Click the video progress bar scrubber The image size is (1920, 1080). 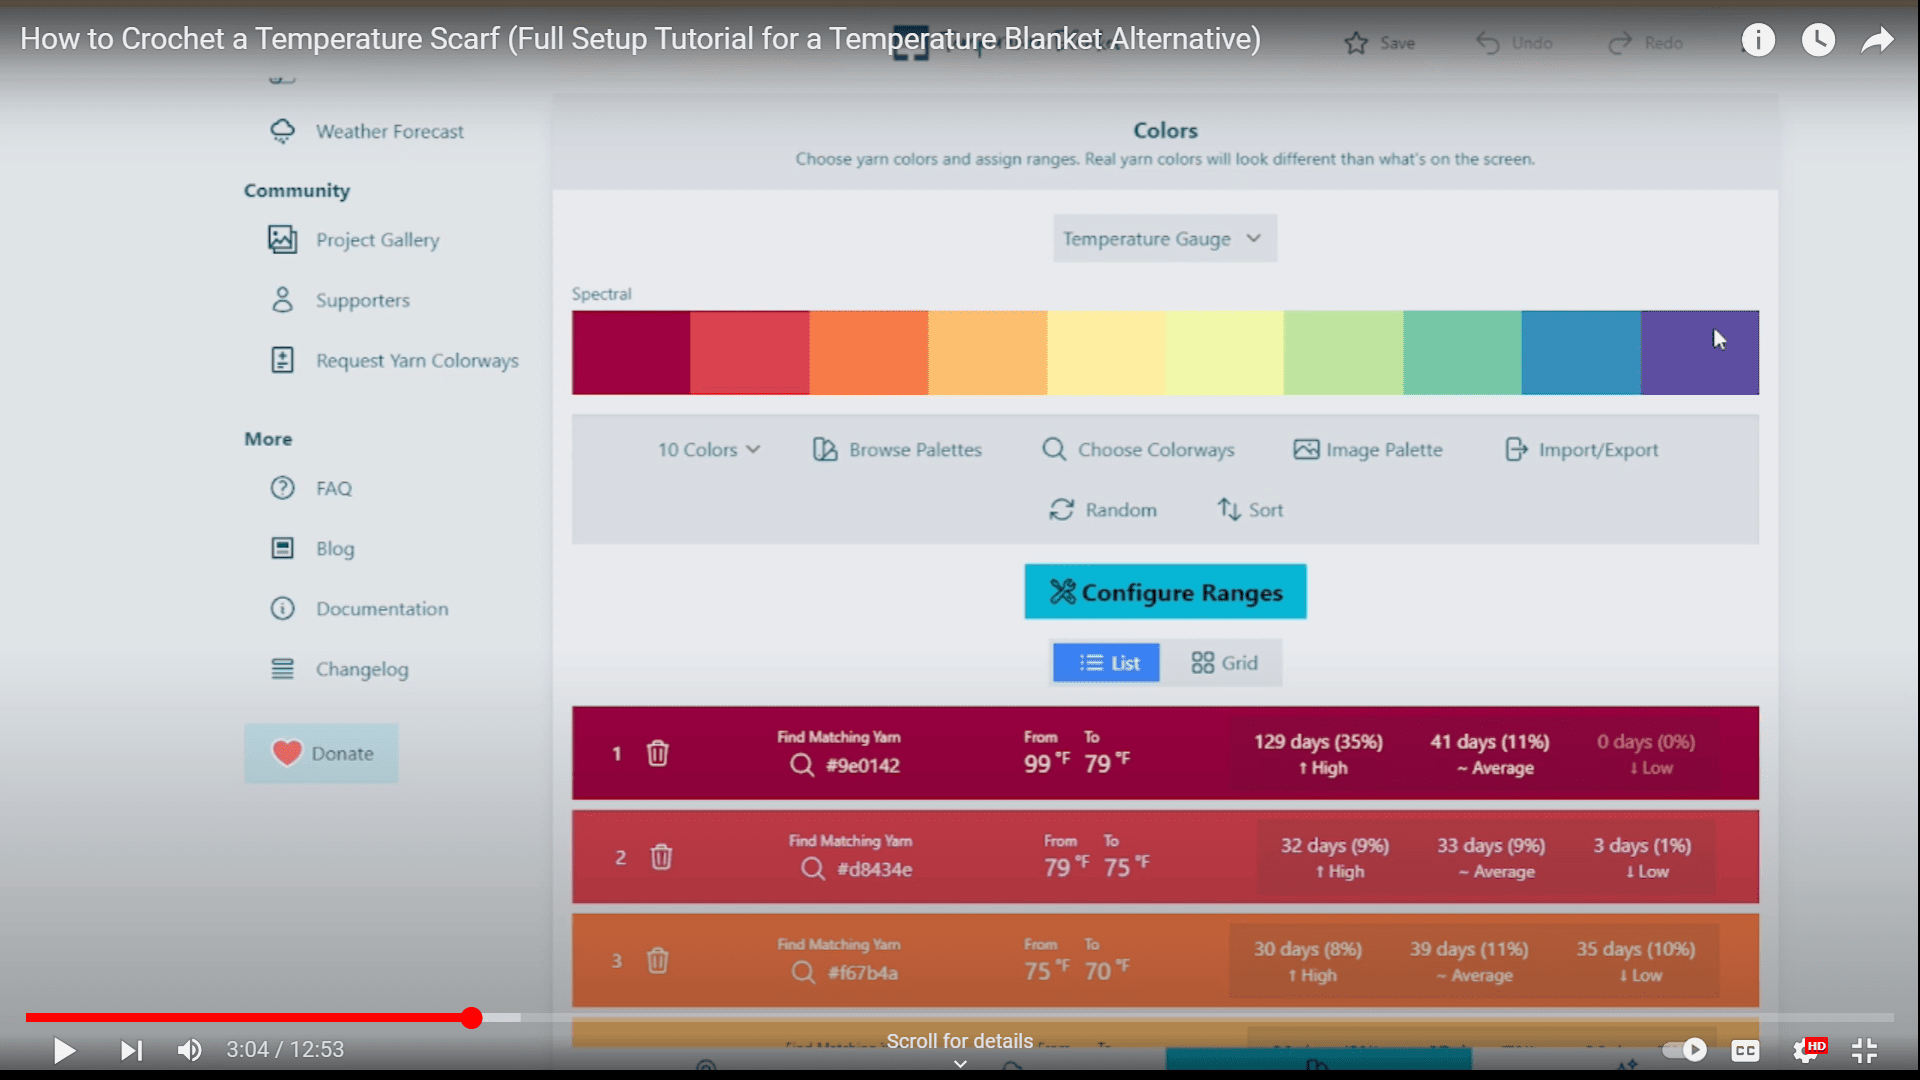click(472, 1018)
